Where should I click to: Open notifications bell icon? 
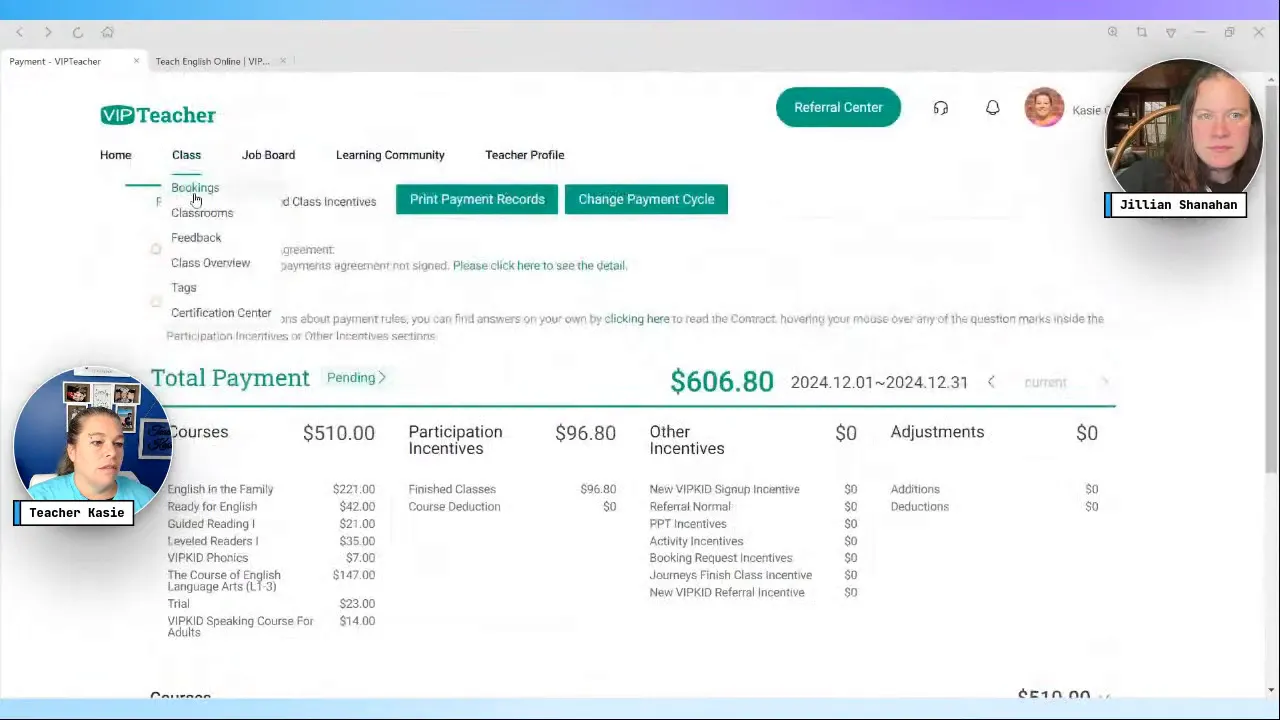992,108
